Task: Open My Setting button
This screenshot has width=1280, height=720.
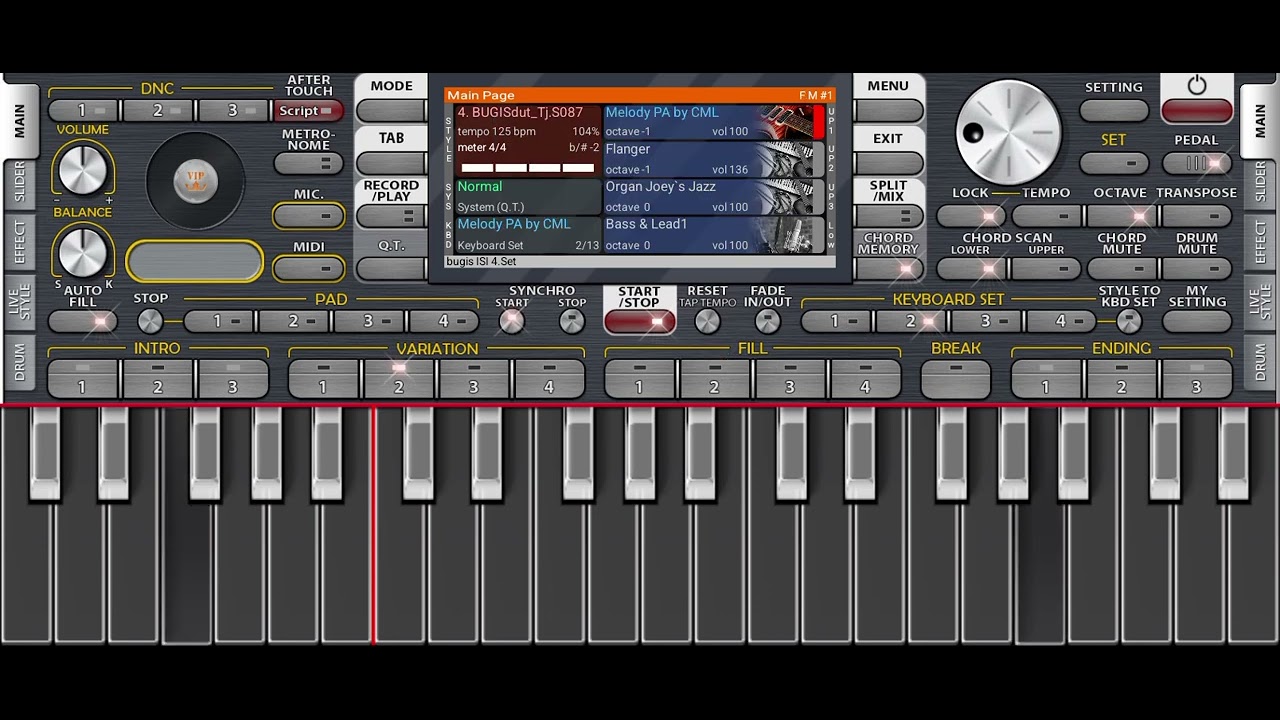Action: (x=1197, y=322)
